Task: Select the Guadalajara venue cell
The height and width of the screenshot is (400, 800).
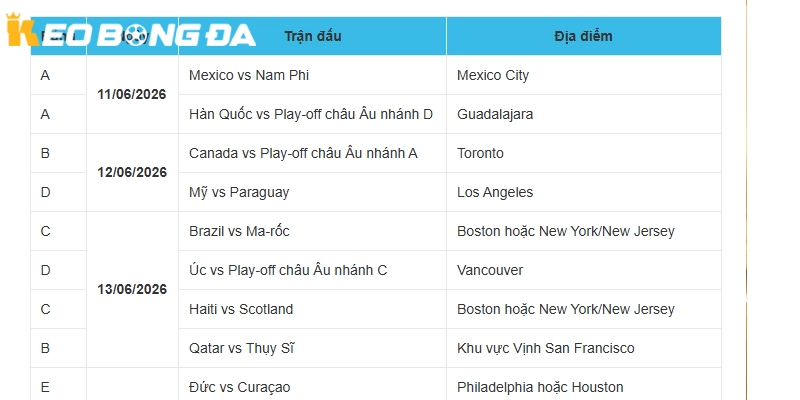Action: [x=495, y=114]
